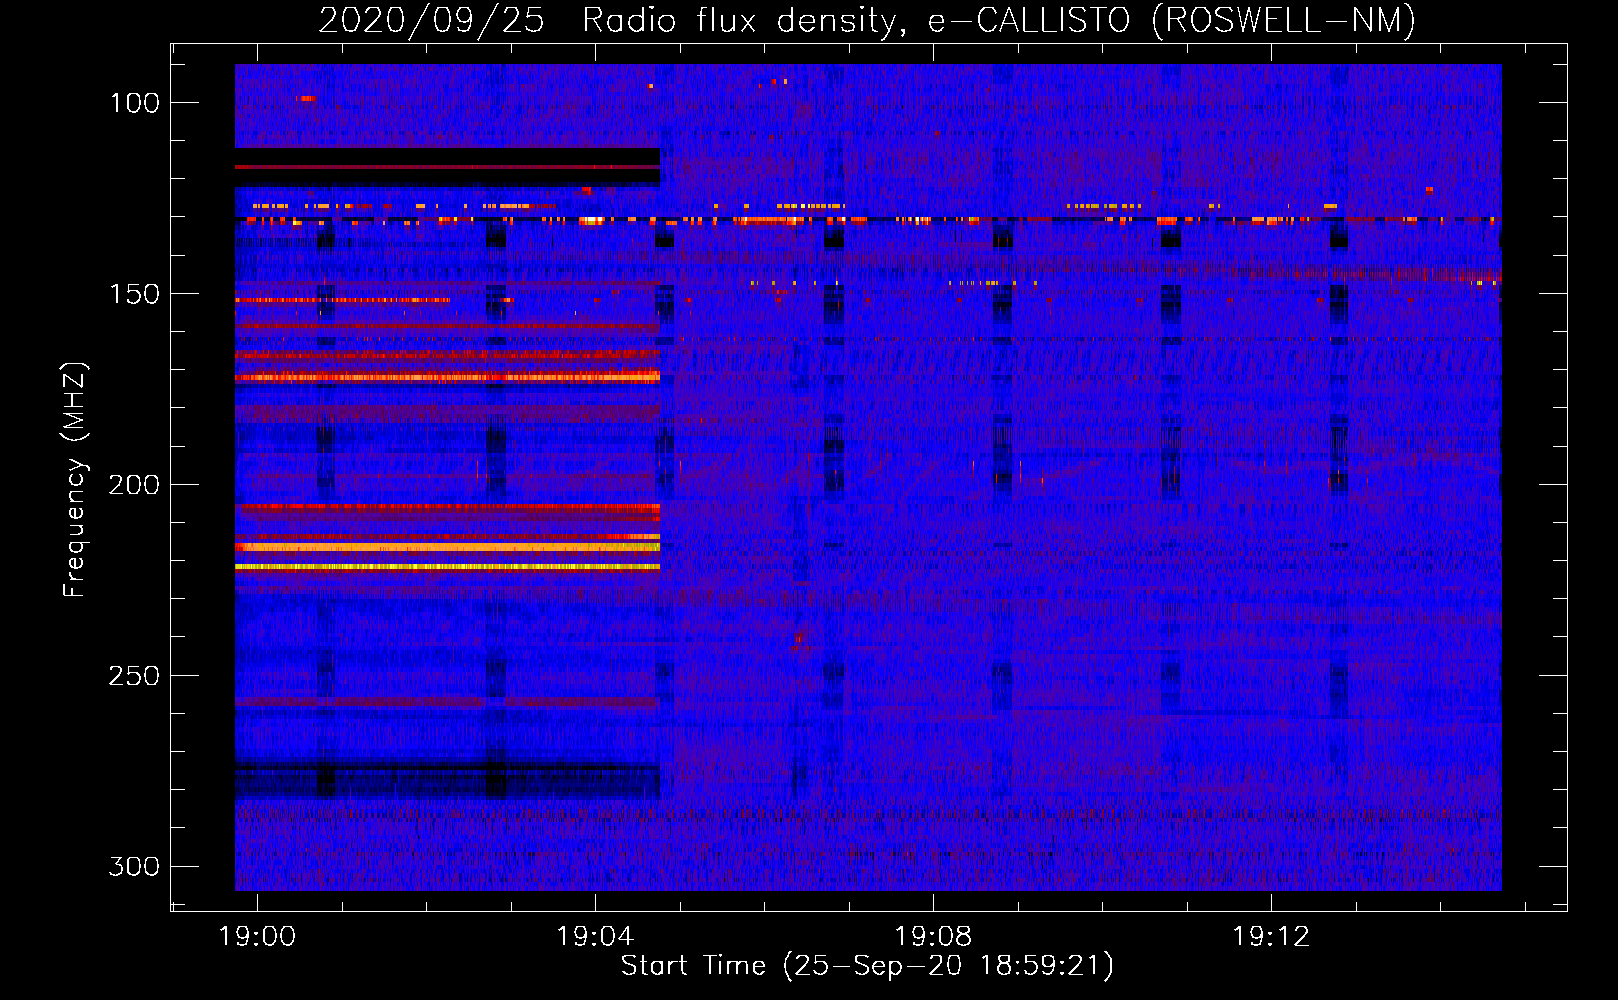Image resolution: width=1618 pixels, height=1000 pixels.
Task: Select the '300' frequency tick label
Action: [134, 866]
